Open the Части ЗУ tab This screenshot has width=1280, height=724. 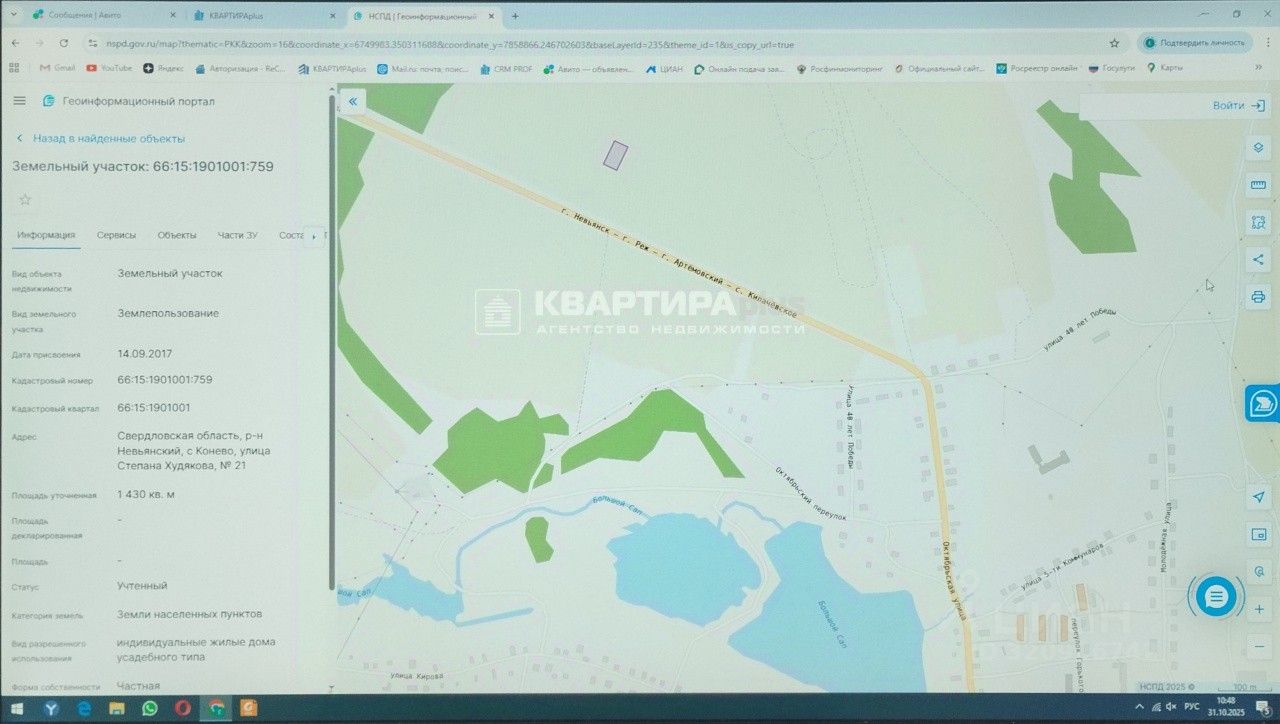pos(238,235)
